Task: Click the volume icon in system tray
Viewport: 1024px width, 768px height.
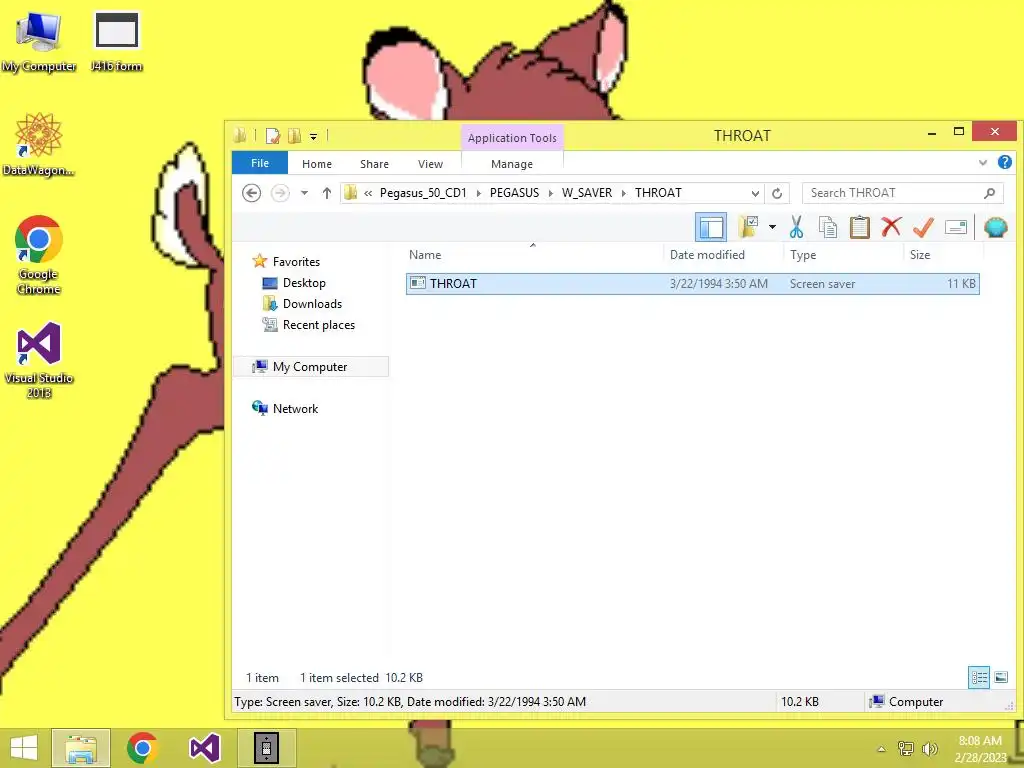Action: click(929, 748)
